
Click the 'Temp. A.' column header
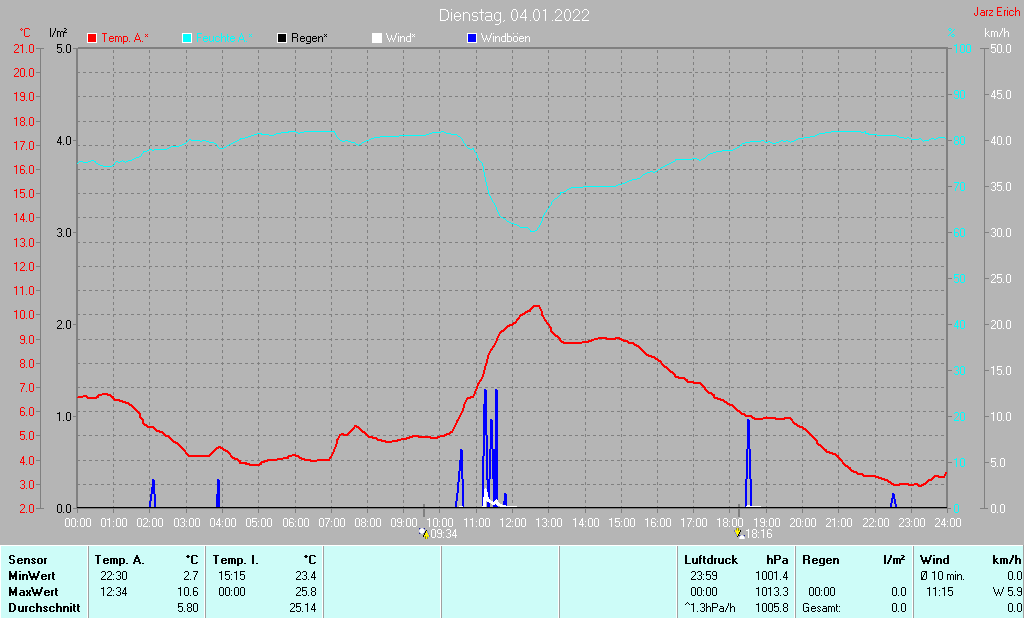pos(120,561)
